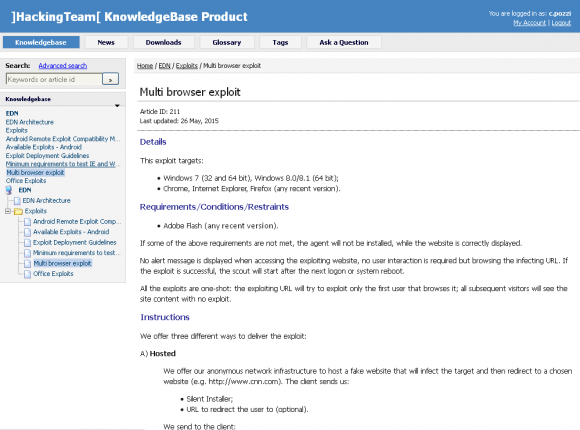Go to Ask a Question tab

pyautogui.click(x=344, y=42)
